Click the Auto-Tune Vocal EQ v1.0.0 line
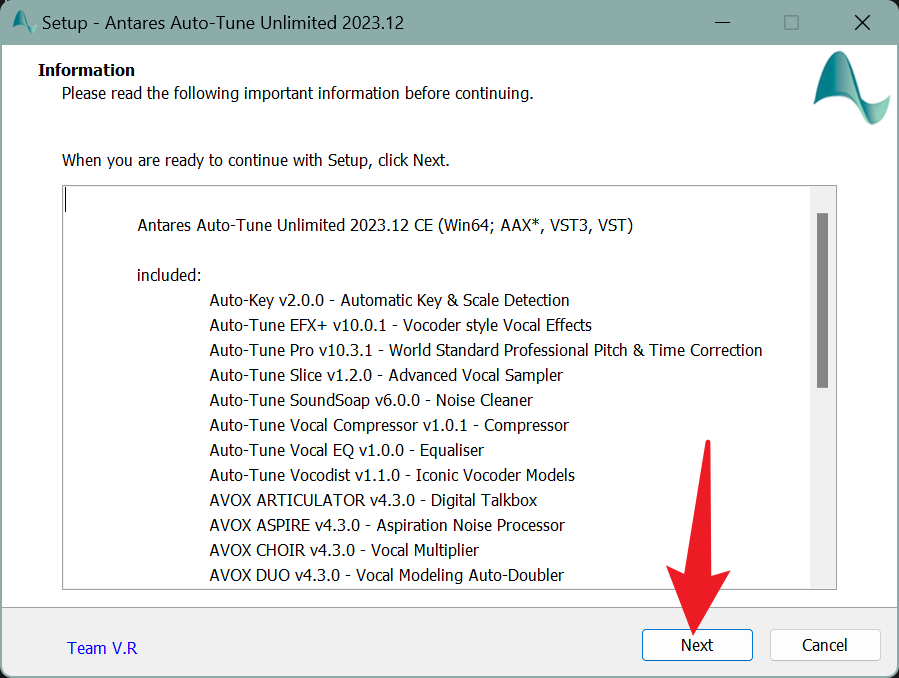The image size is (899, 678). (x=346, y=450)
